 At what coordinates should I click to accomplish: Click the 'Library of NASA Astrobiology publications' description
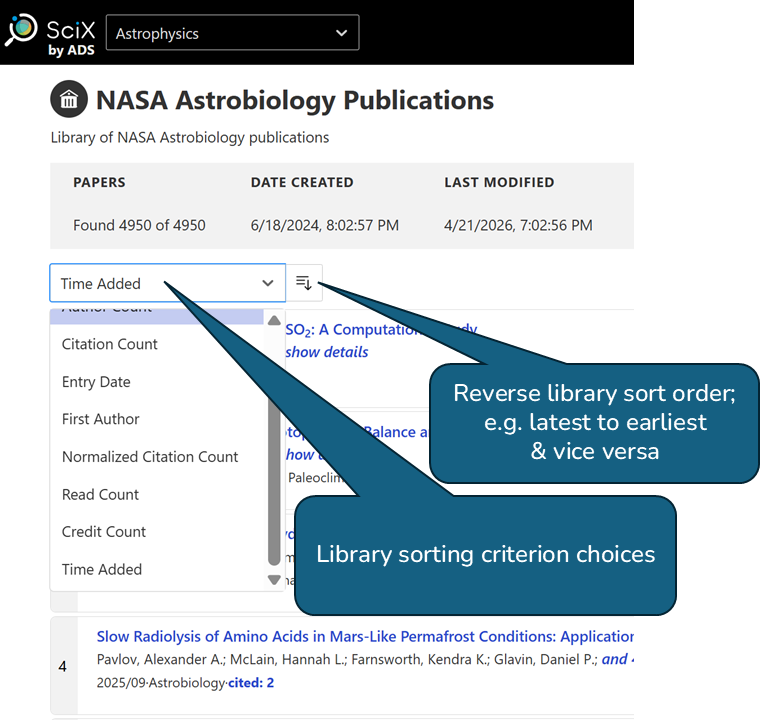click(x=190, y=137)
